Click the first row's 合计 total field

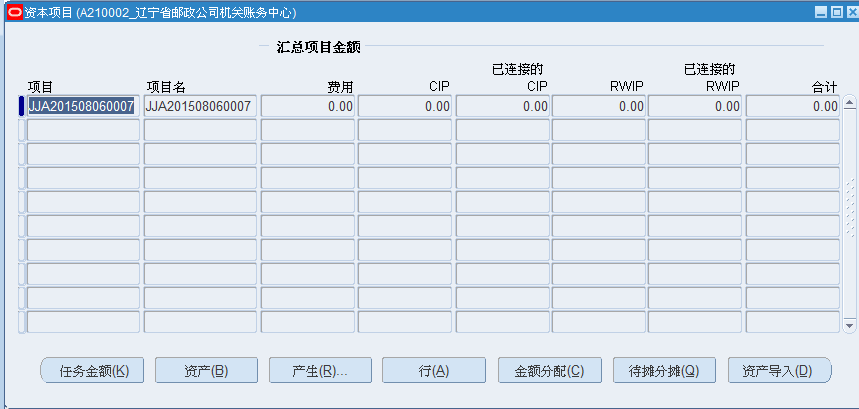click(792, 106)
